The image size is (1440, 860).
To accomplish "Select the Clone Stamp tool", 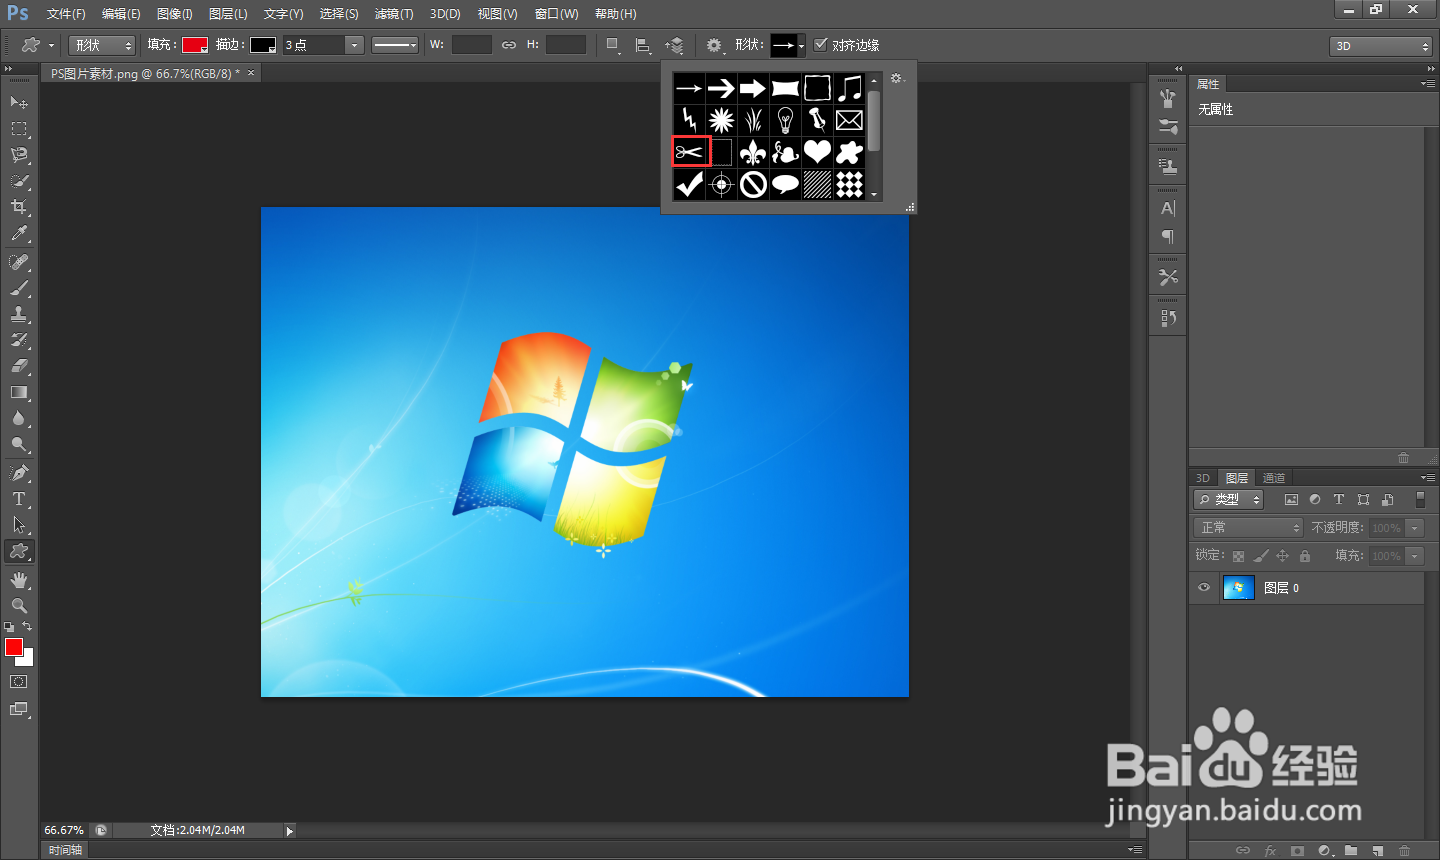I will [19, 314].
